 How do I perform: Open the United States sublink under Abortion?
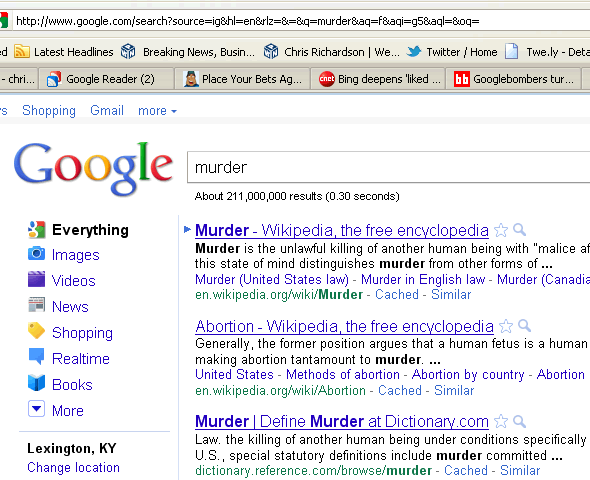(234, 375)
